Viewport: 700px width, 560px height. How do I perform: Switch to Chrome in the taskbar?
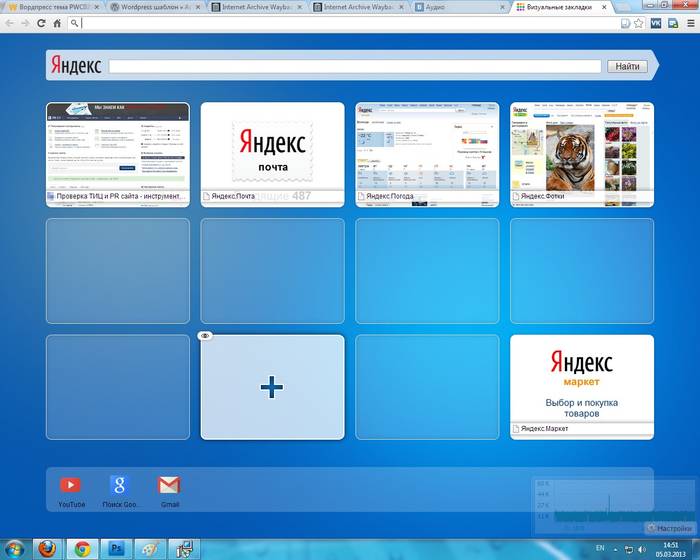click(x=82, y=549)
